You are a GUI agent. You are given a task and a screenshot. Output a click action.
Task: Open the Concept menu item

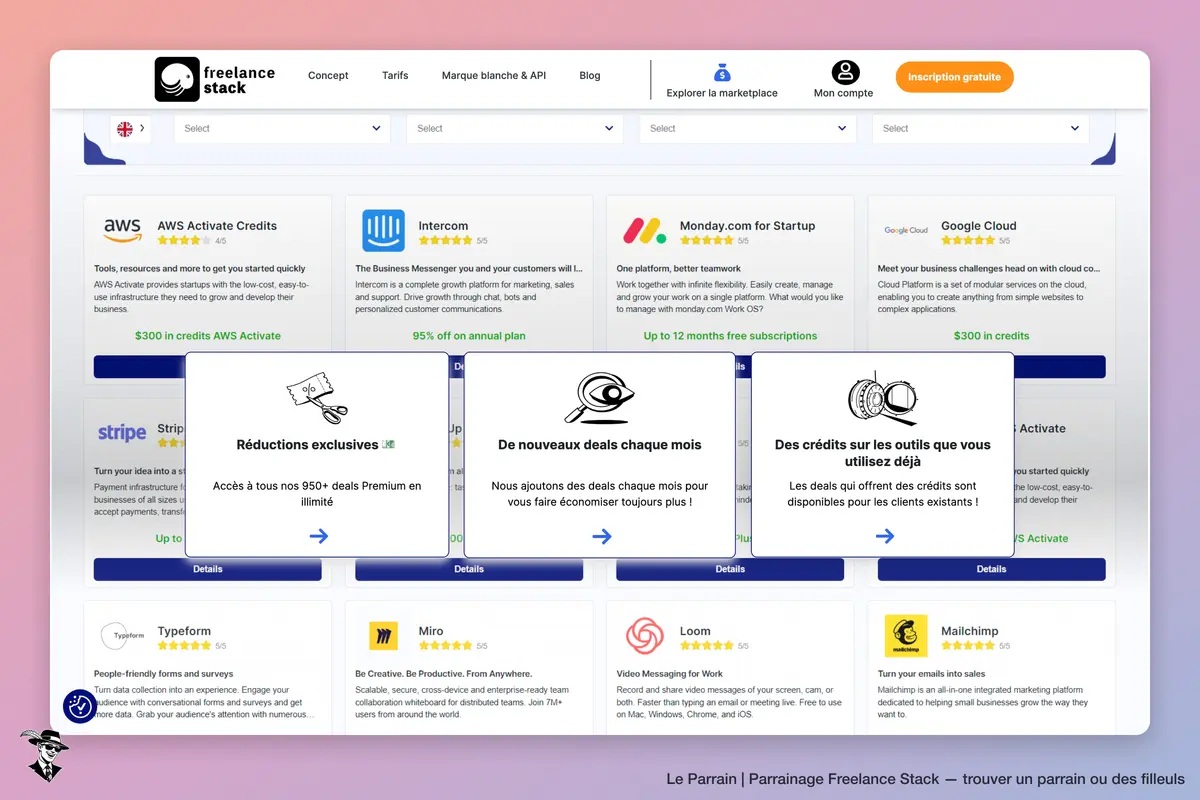(x=328, y=75)
